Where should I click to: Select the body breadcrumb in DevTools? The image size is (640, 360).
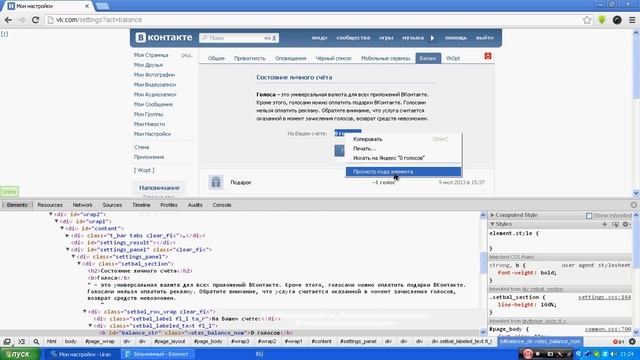tap(71, 342)
